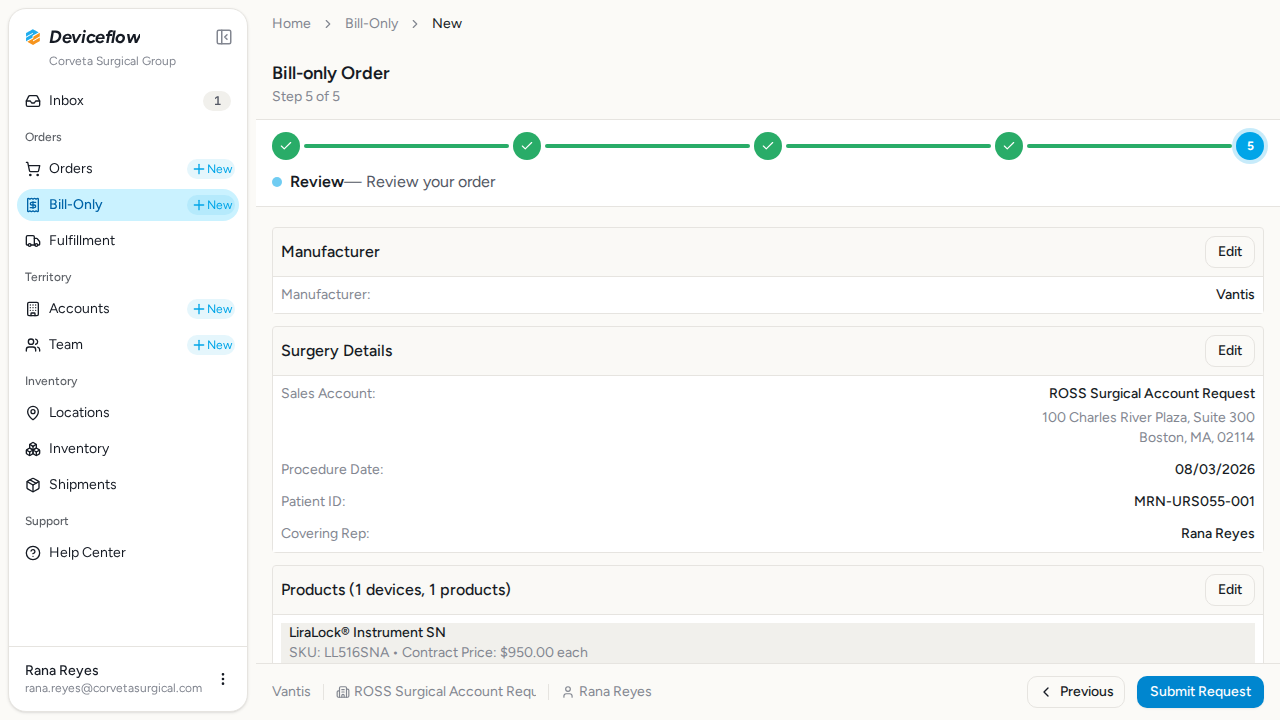The image size is (1280, 720).
Task: Click the Submit Request button
Action: click(1200, 692)
